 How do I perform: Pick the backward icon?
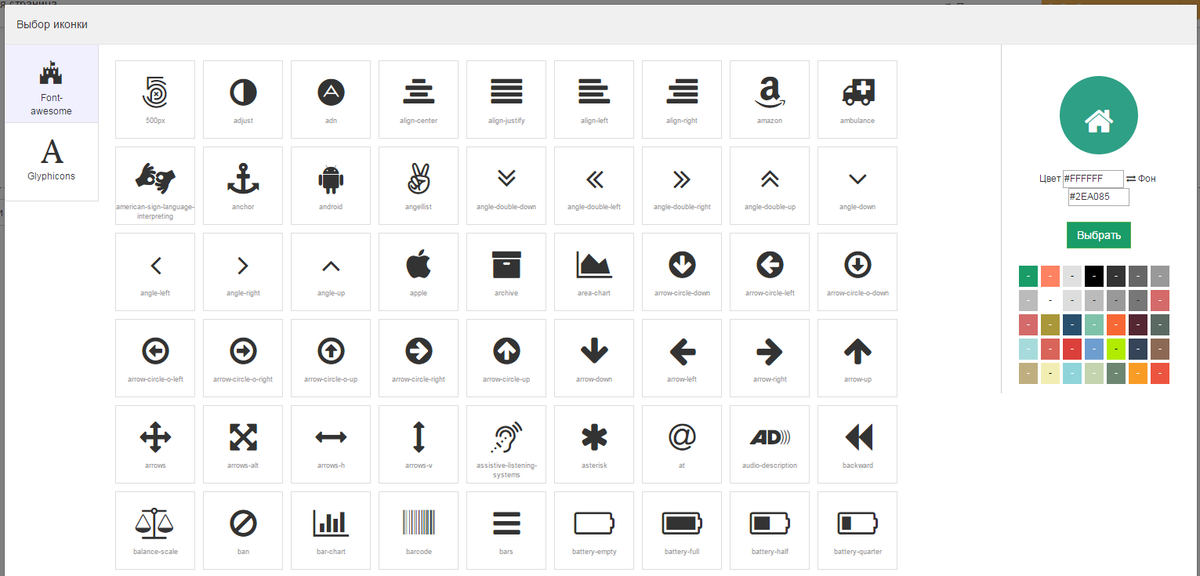pyautogui.click(x=857, y=444)
